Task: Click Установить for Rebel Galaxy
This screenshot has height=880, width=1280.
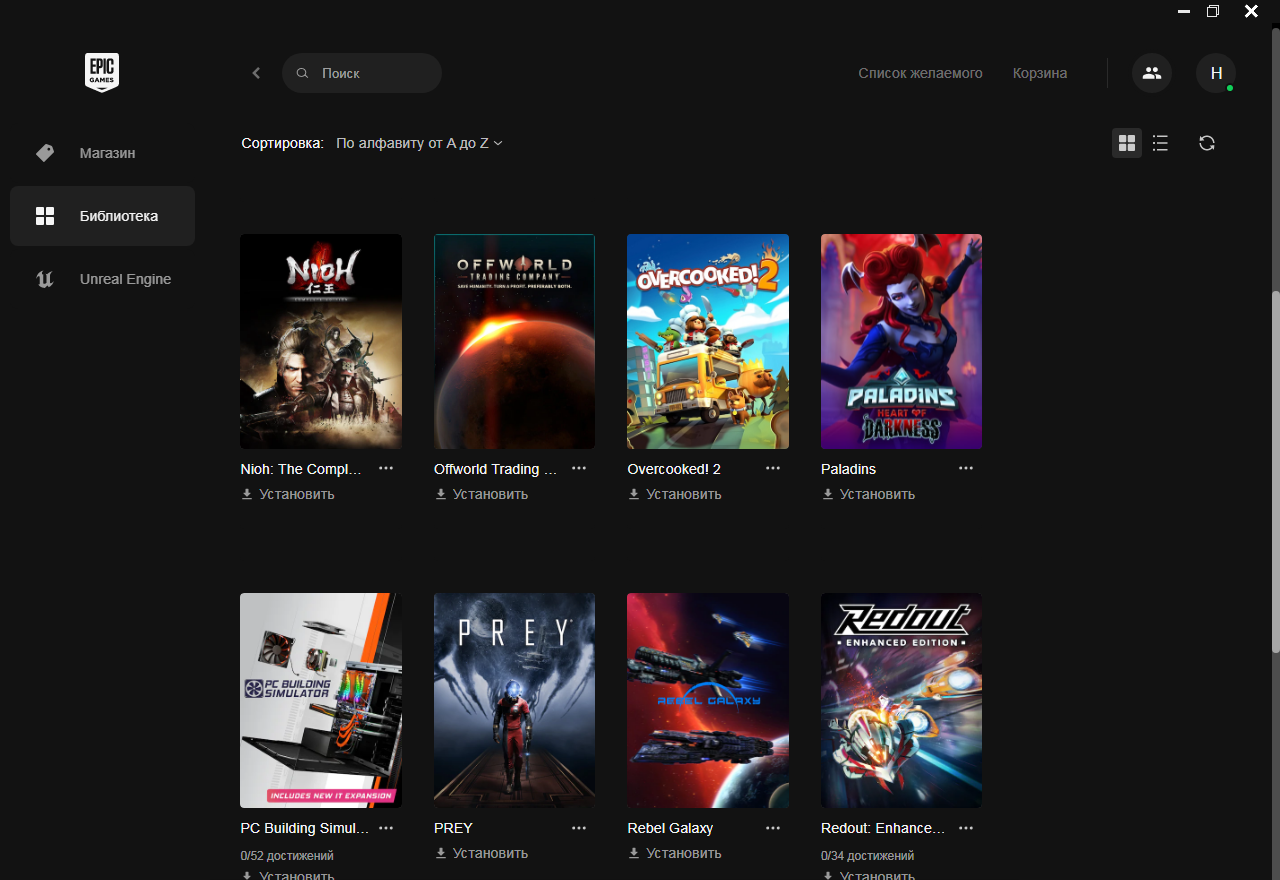Action: [x=684, y=853]
